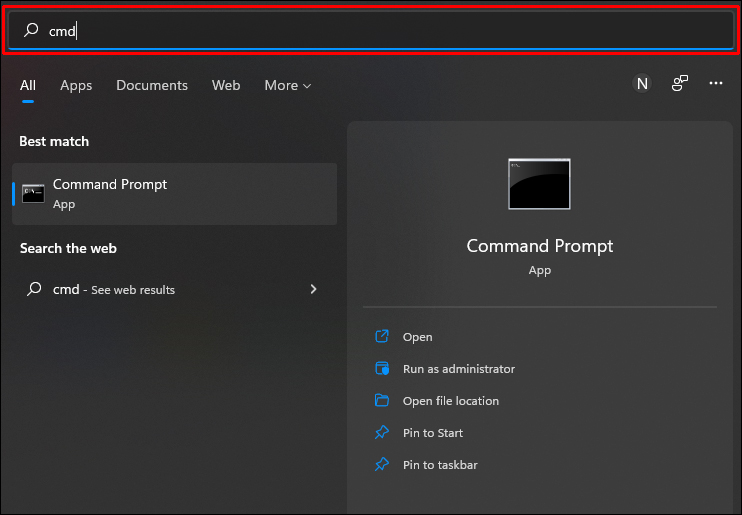This screenshot has height=515, width=742.
Task: Click the search magnifier icon in search box
Action: coord(31,31)
